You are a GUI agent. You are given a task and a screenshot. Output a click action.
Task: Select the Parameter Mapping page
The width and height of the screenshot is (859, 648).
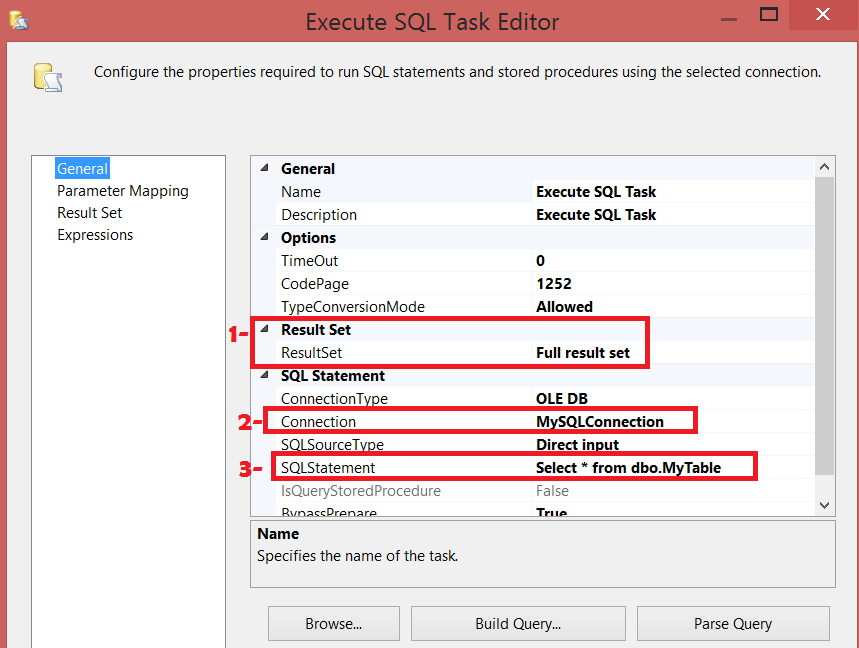click(122, 190)
